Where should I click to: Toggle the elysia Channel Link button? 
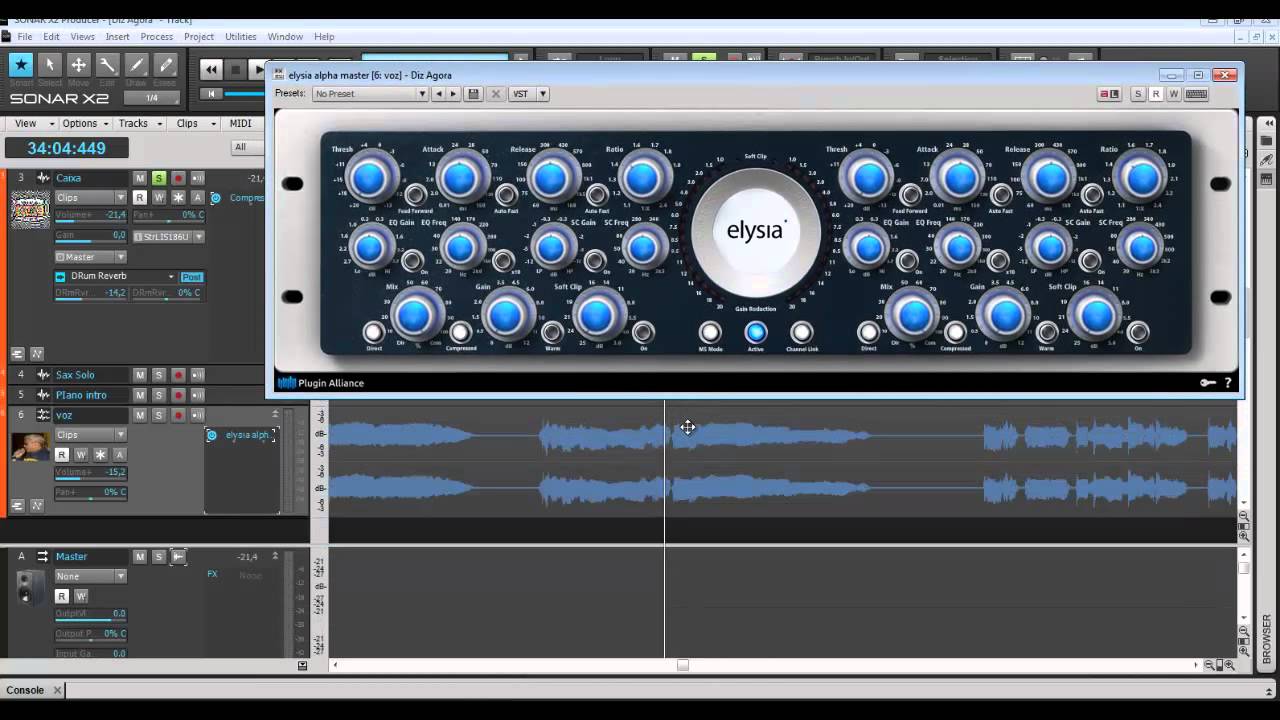click(x=801, y=332)
